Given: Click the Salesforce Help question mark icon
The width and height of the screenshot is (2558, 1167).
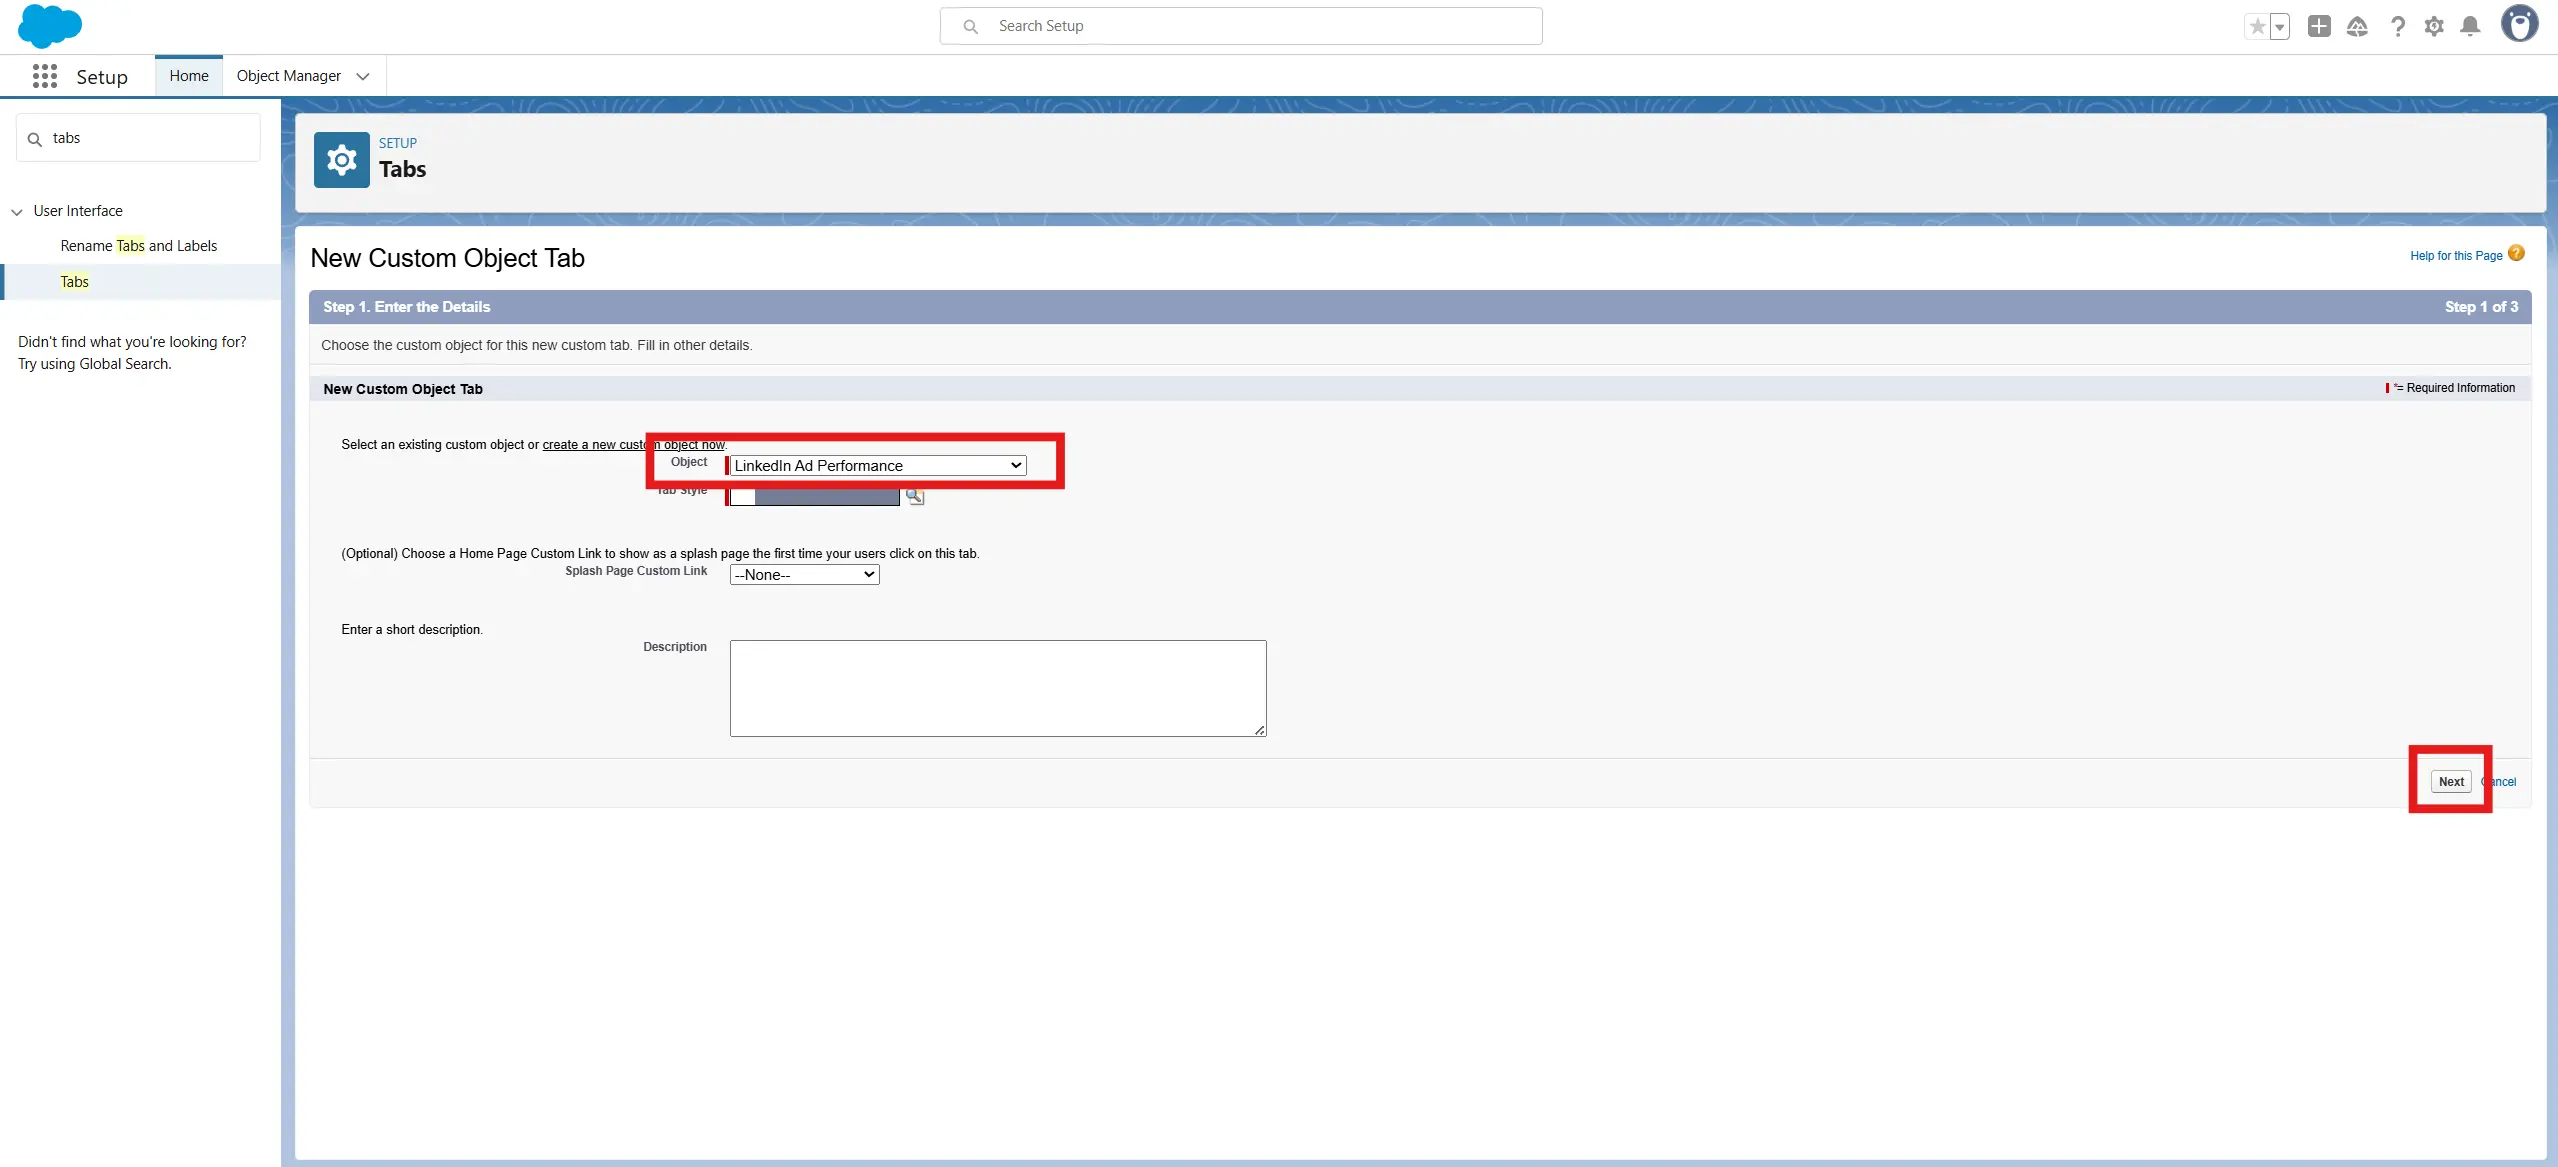Looking at the screenshot, I should click(x=2397, y=27).
